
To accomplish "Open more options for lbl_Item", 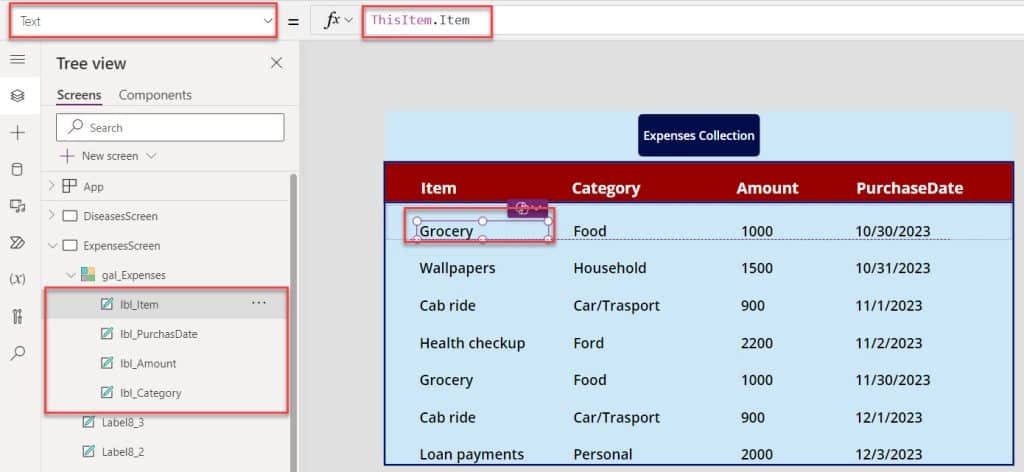I will coord(259,303).
